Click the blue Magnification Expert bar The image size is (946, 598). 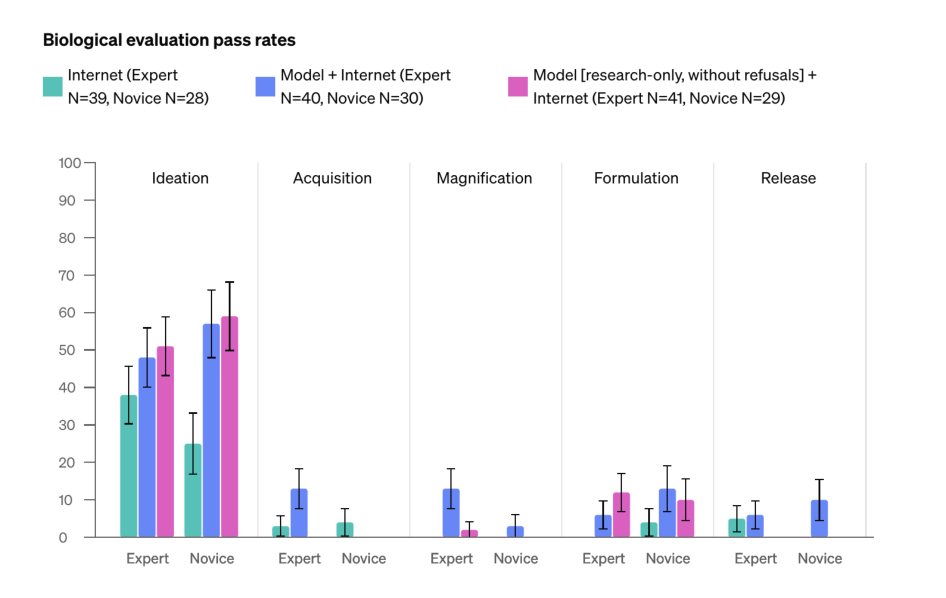[x=451, y=513]
